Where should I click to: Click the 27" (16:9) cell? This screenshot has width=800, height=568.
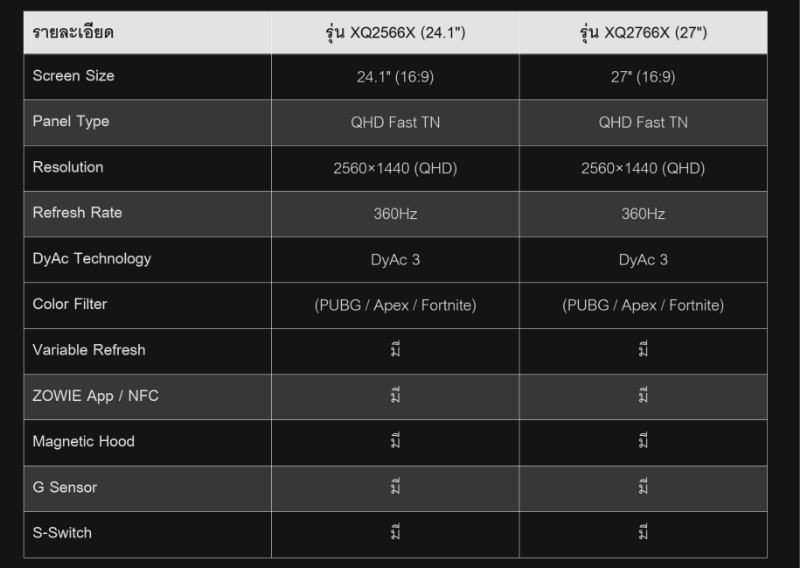pyautogui.click(x=643, y=77)
